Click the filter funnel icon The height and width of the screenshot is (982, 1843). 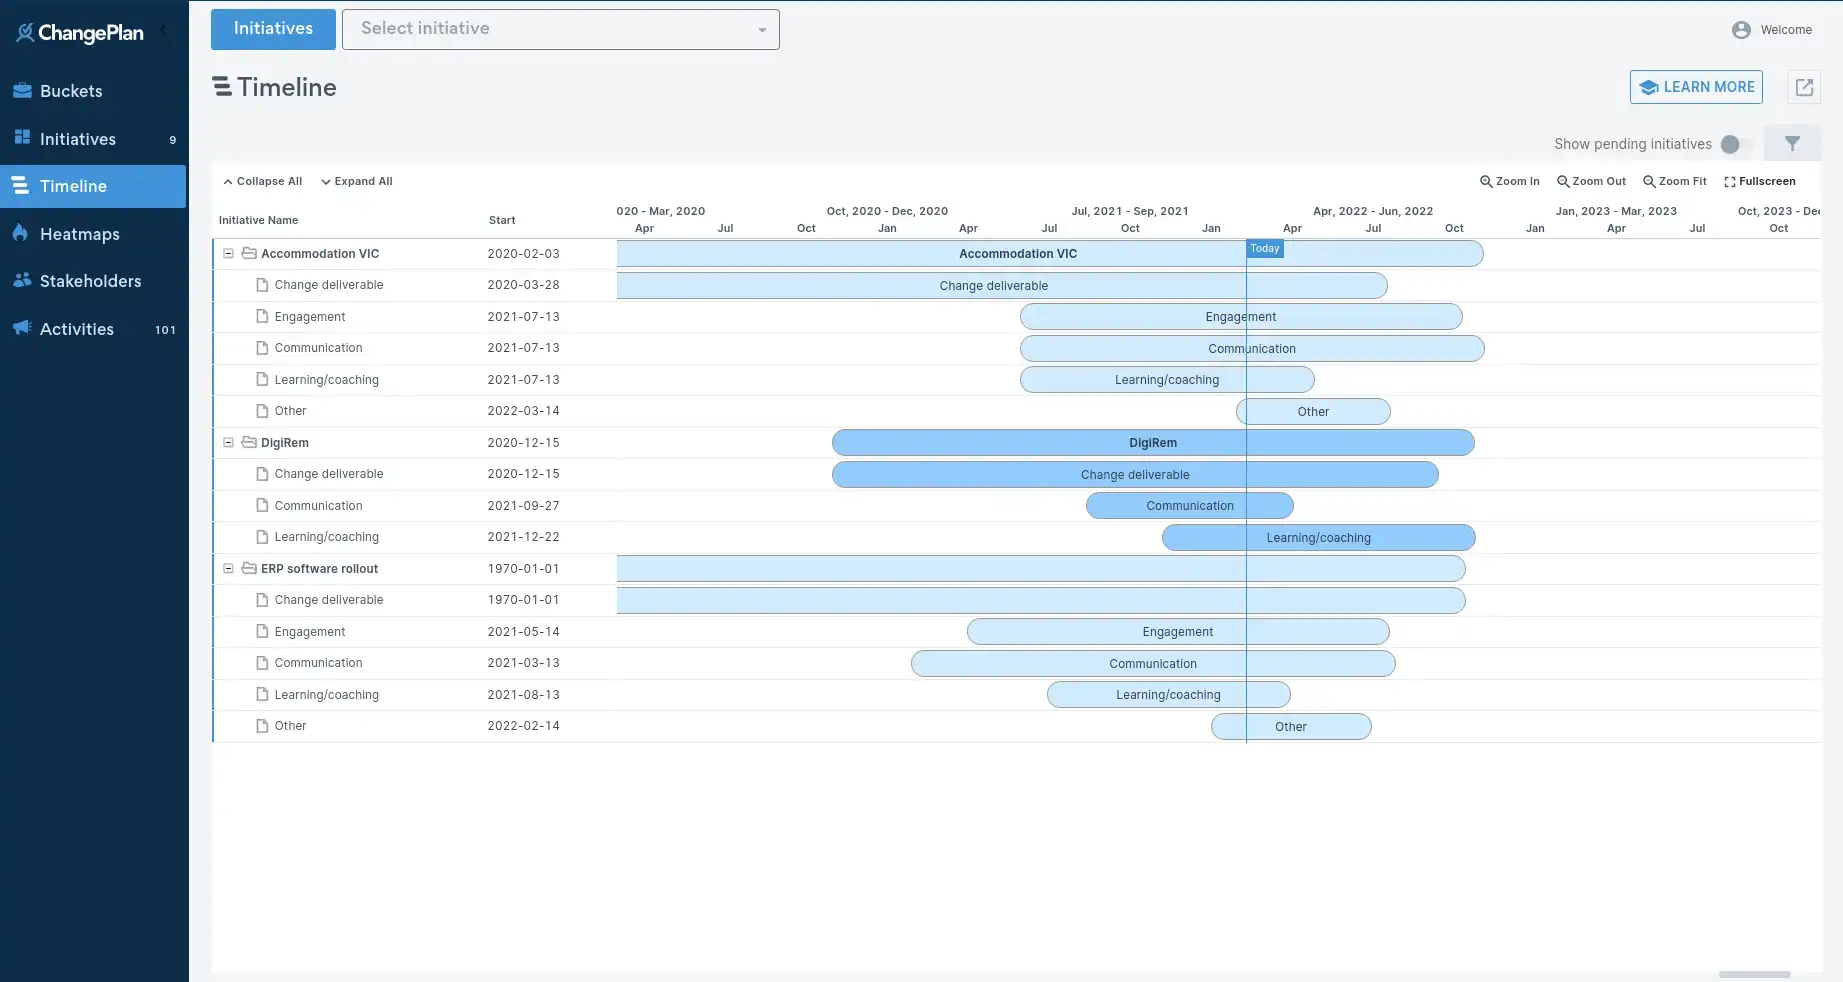pyautogui.click(x=1792, y=144)
